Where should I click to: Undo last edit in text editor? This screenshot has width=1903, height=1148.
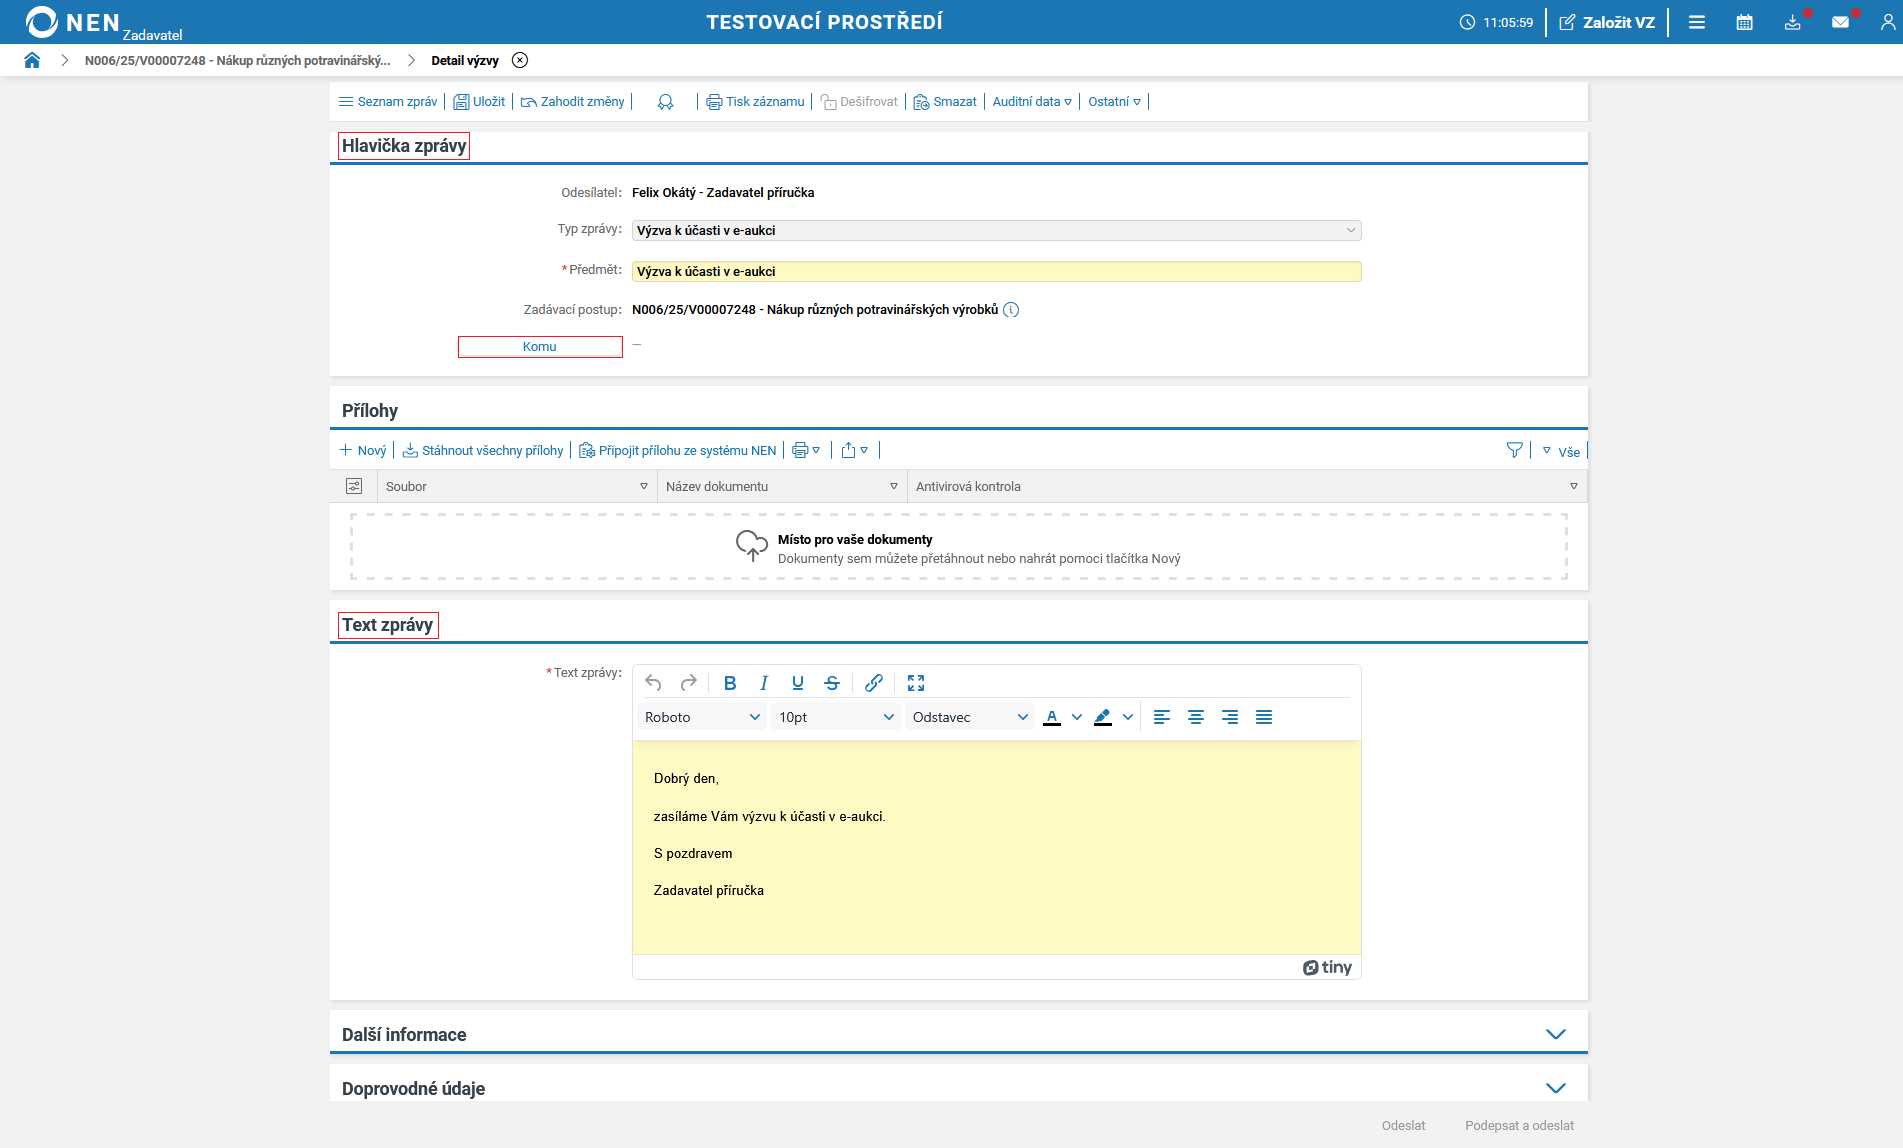tap(653, 683)
